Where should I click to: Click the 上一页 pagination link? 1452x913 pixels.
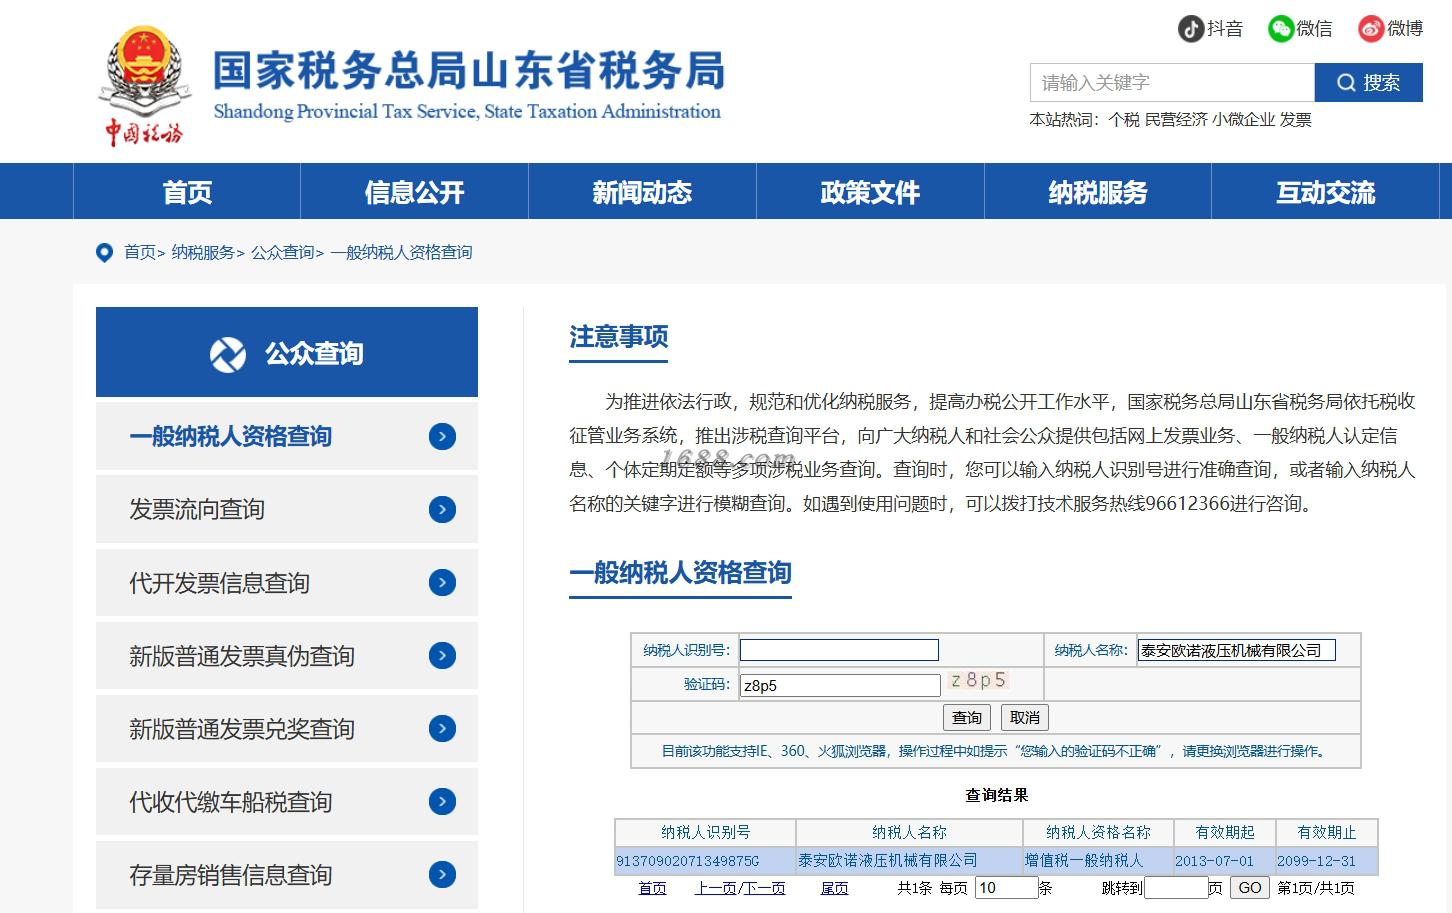pyautogui.click(x=716, y=888)
